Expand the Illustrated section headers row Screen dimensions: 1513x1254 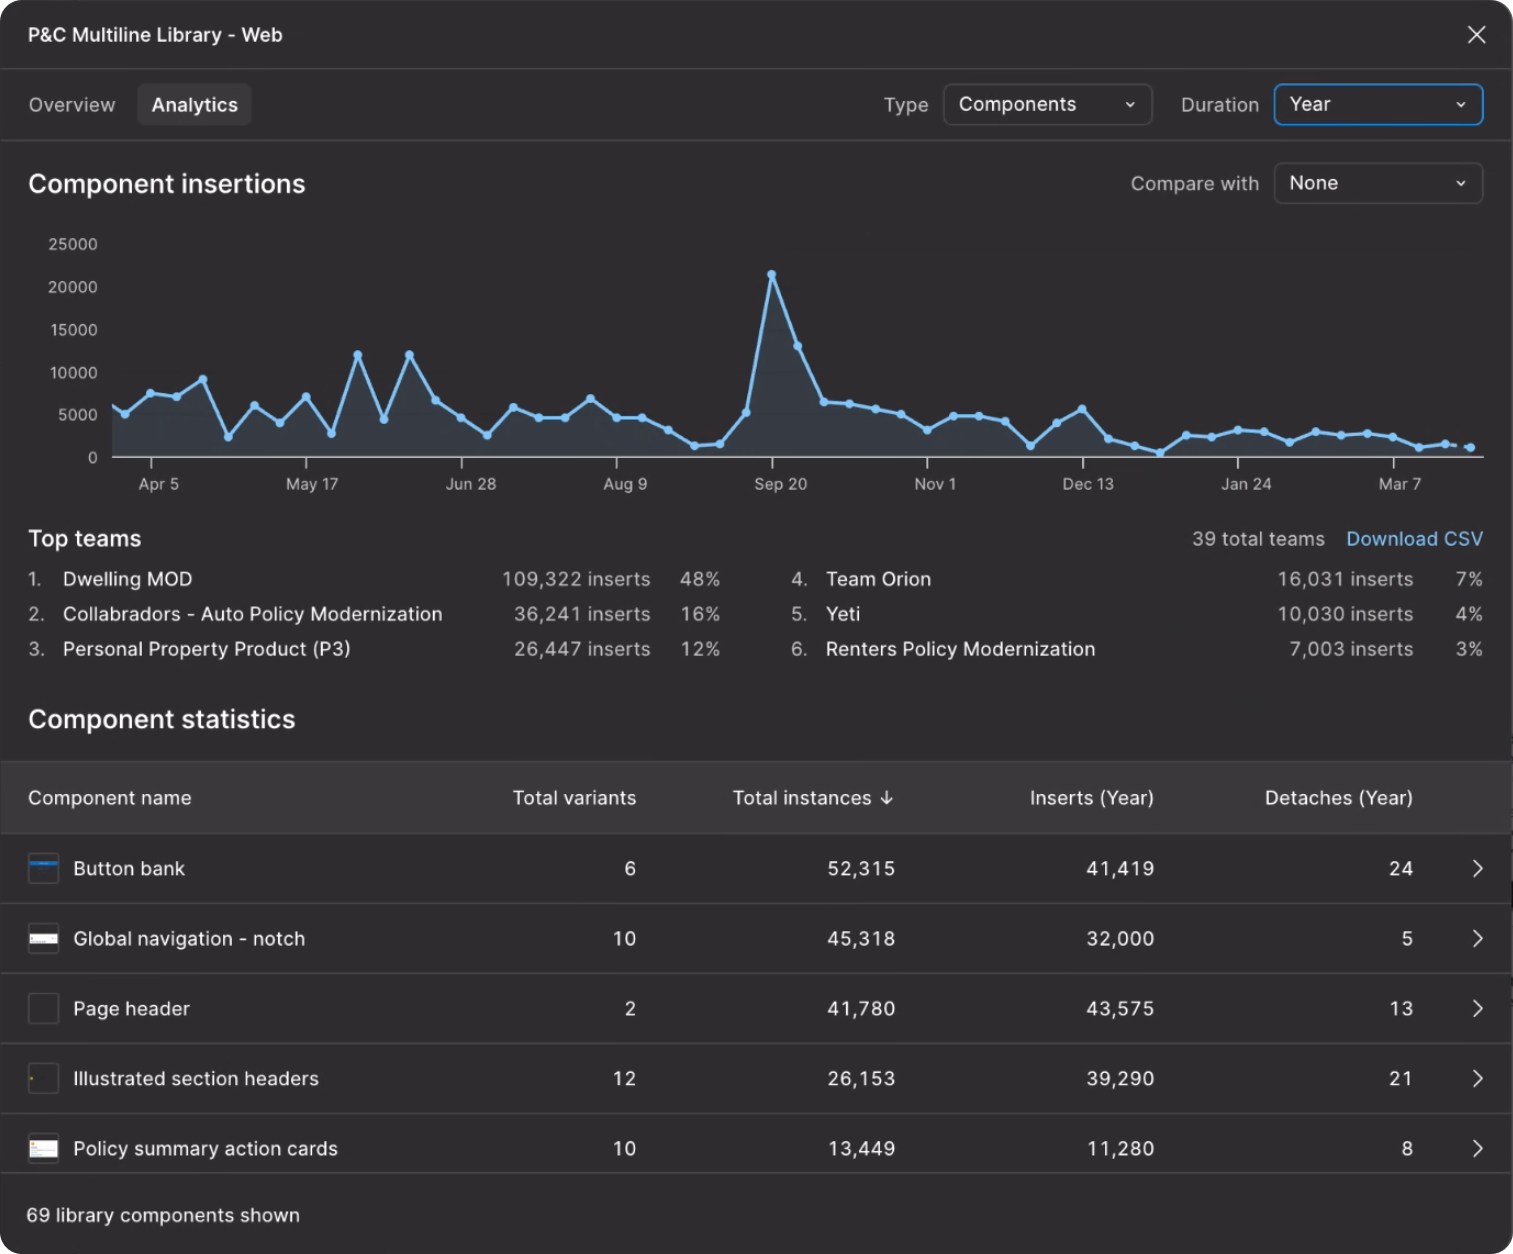pyautogui.click(x=1477, y=1078)
